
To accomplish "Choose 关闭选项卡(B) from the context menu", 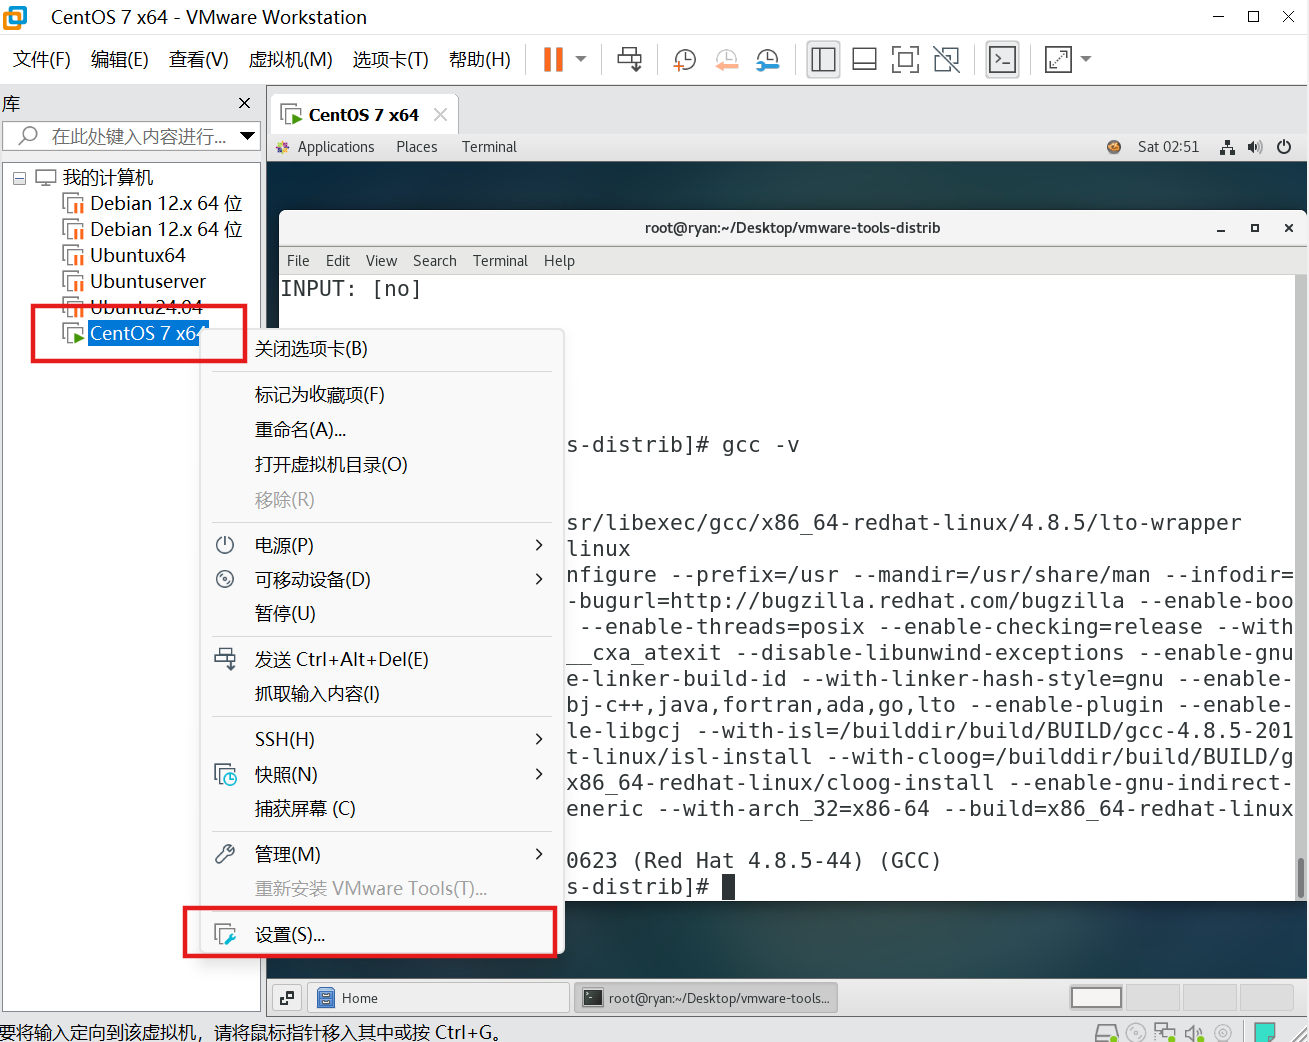I will pyautogui.click(x=382, y=349).
